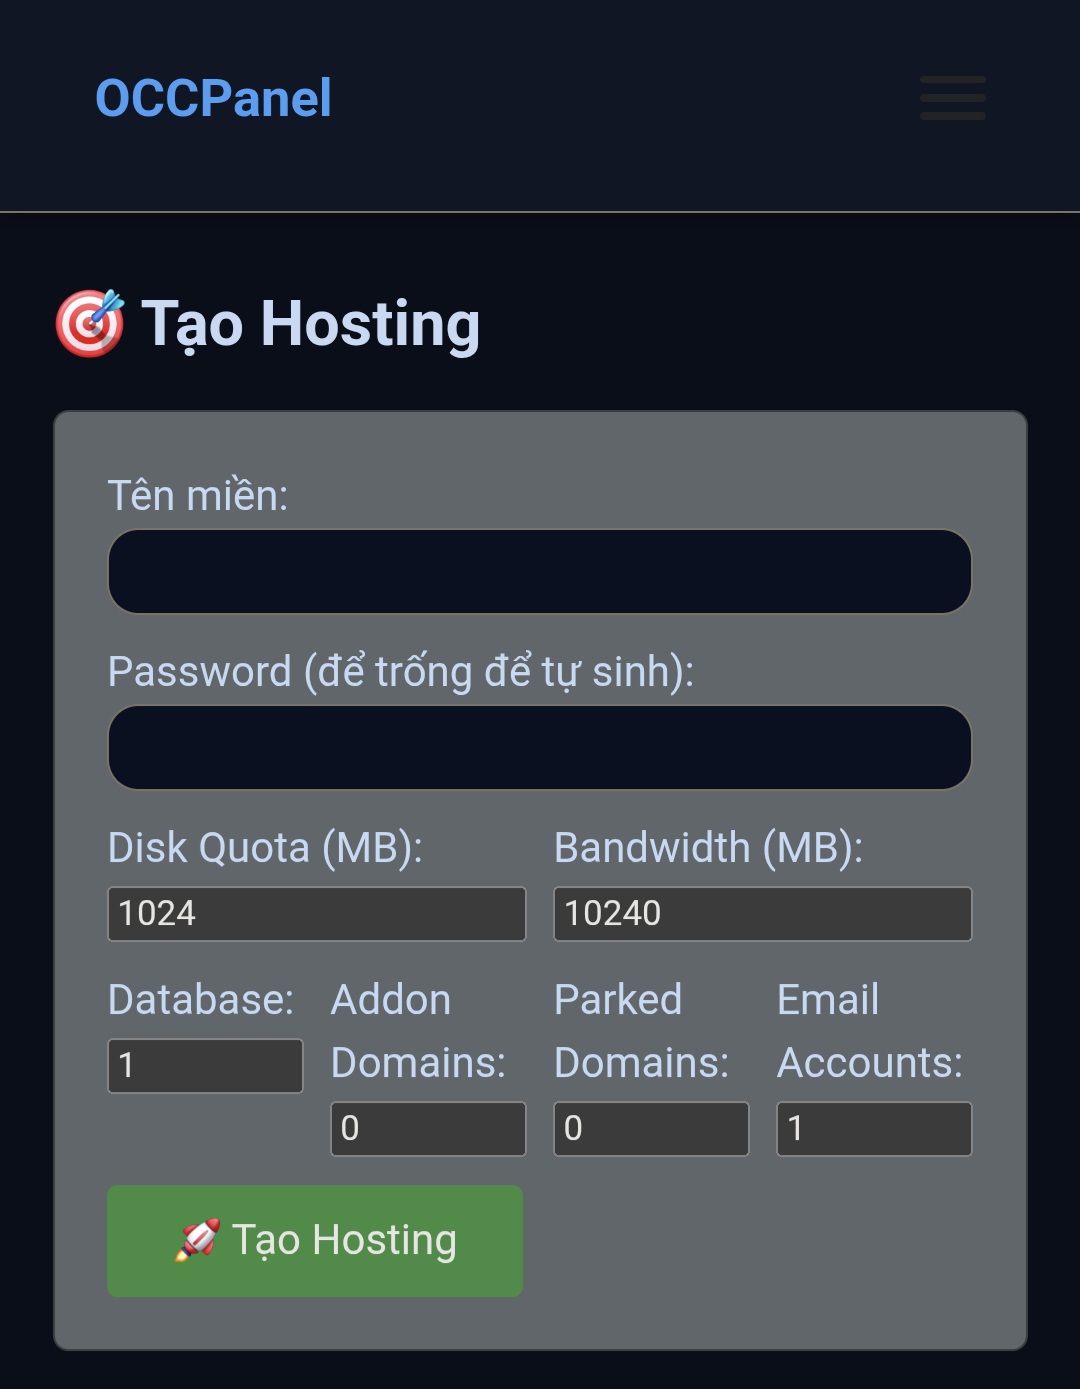Click the Database number field
The width and height of the screenshot is (1080, 1389).
point(205,1065)
